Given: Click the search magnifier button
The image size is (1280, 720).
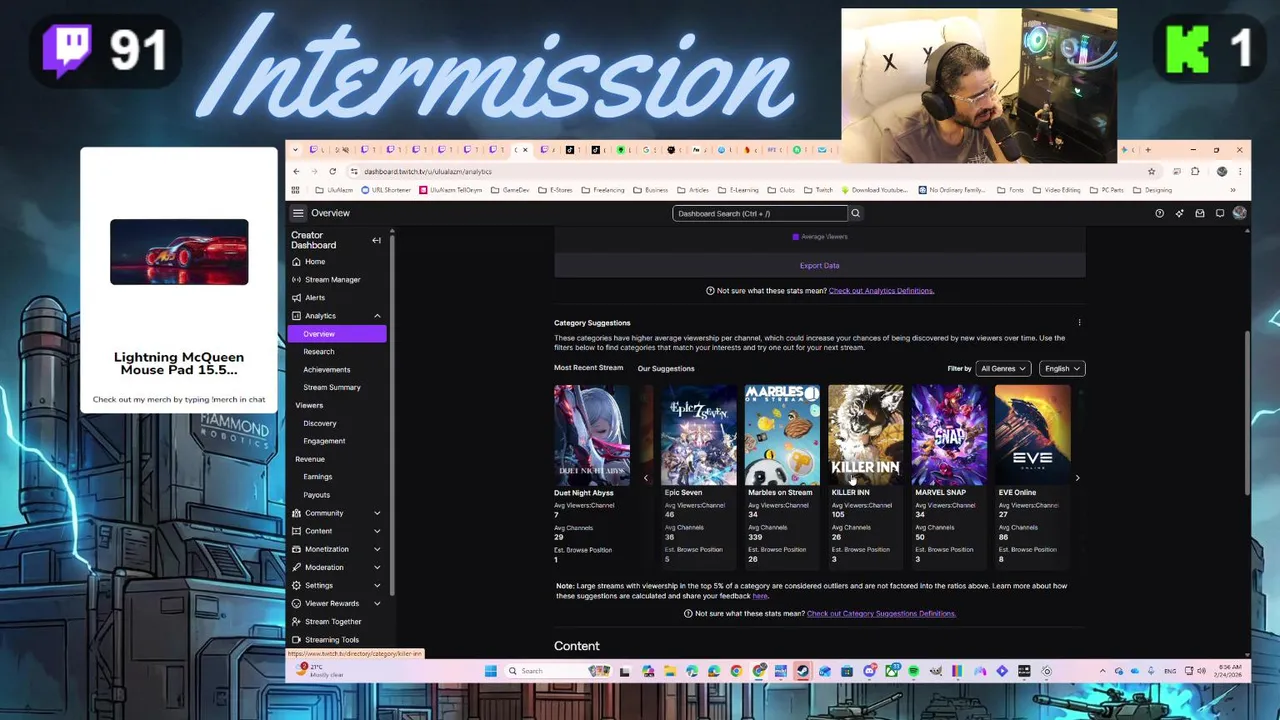Looking at the screenshot, I should (x=855, y=213).
